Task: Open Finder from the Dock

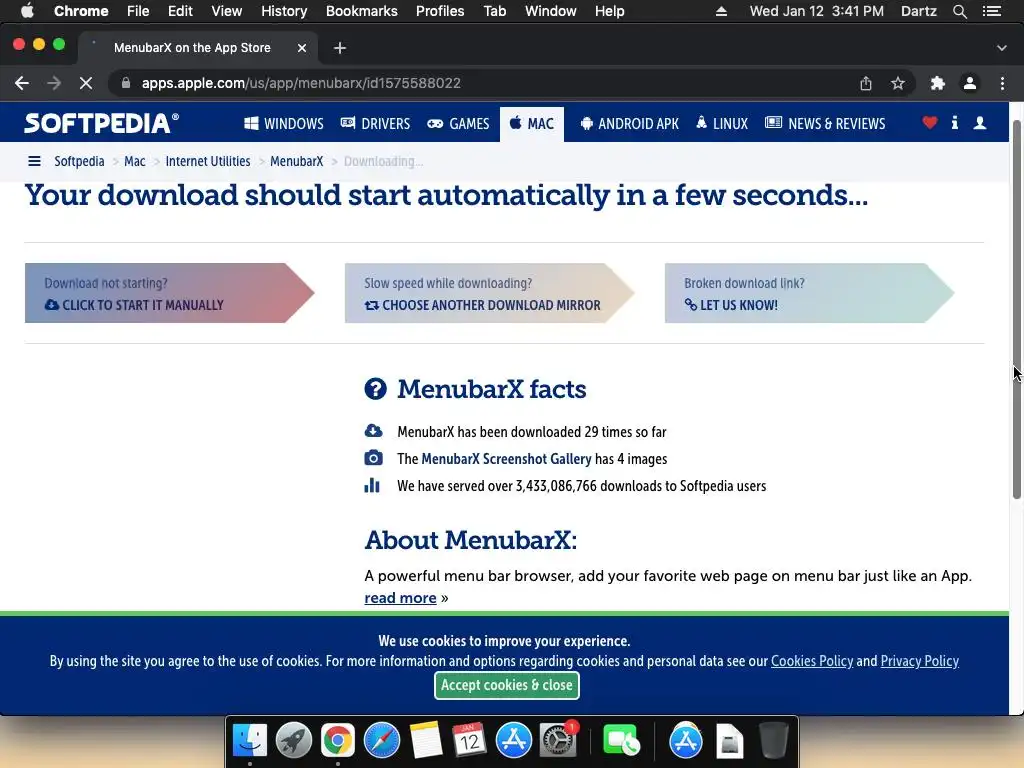Action: click(250, 741)
